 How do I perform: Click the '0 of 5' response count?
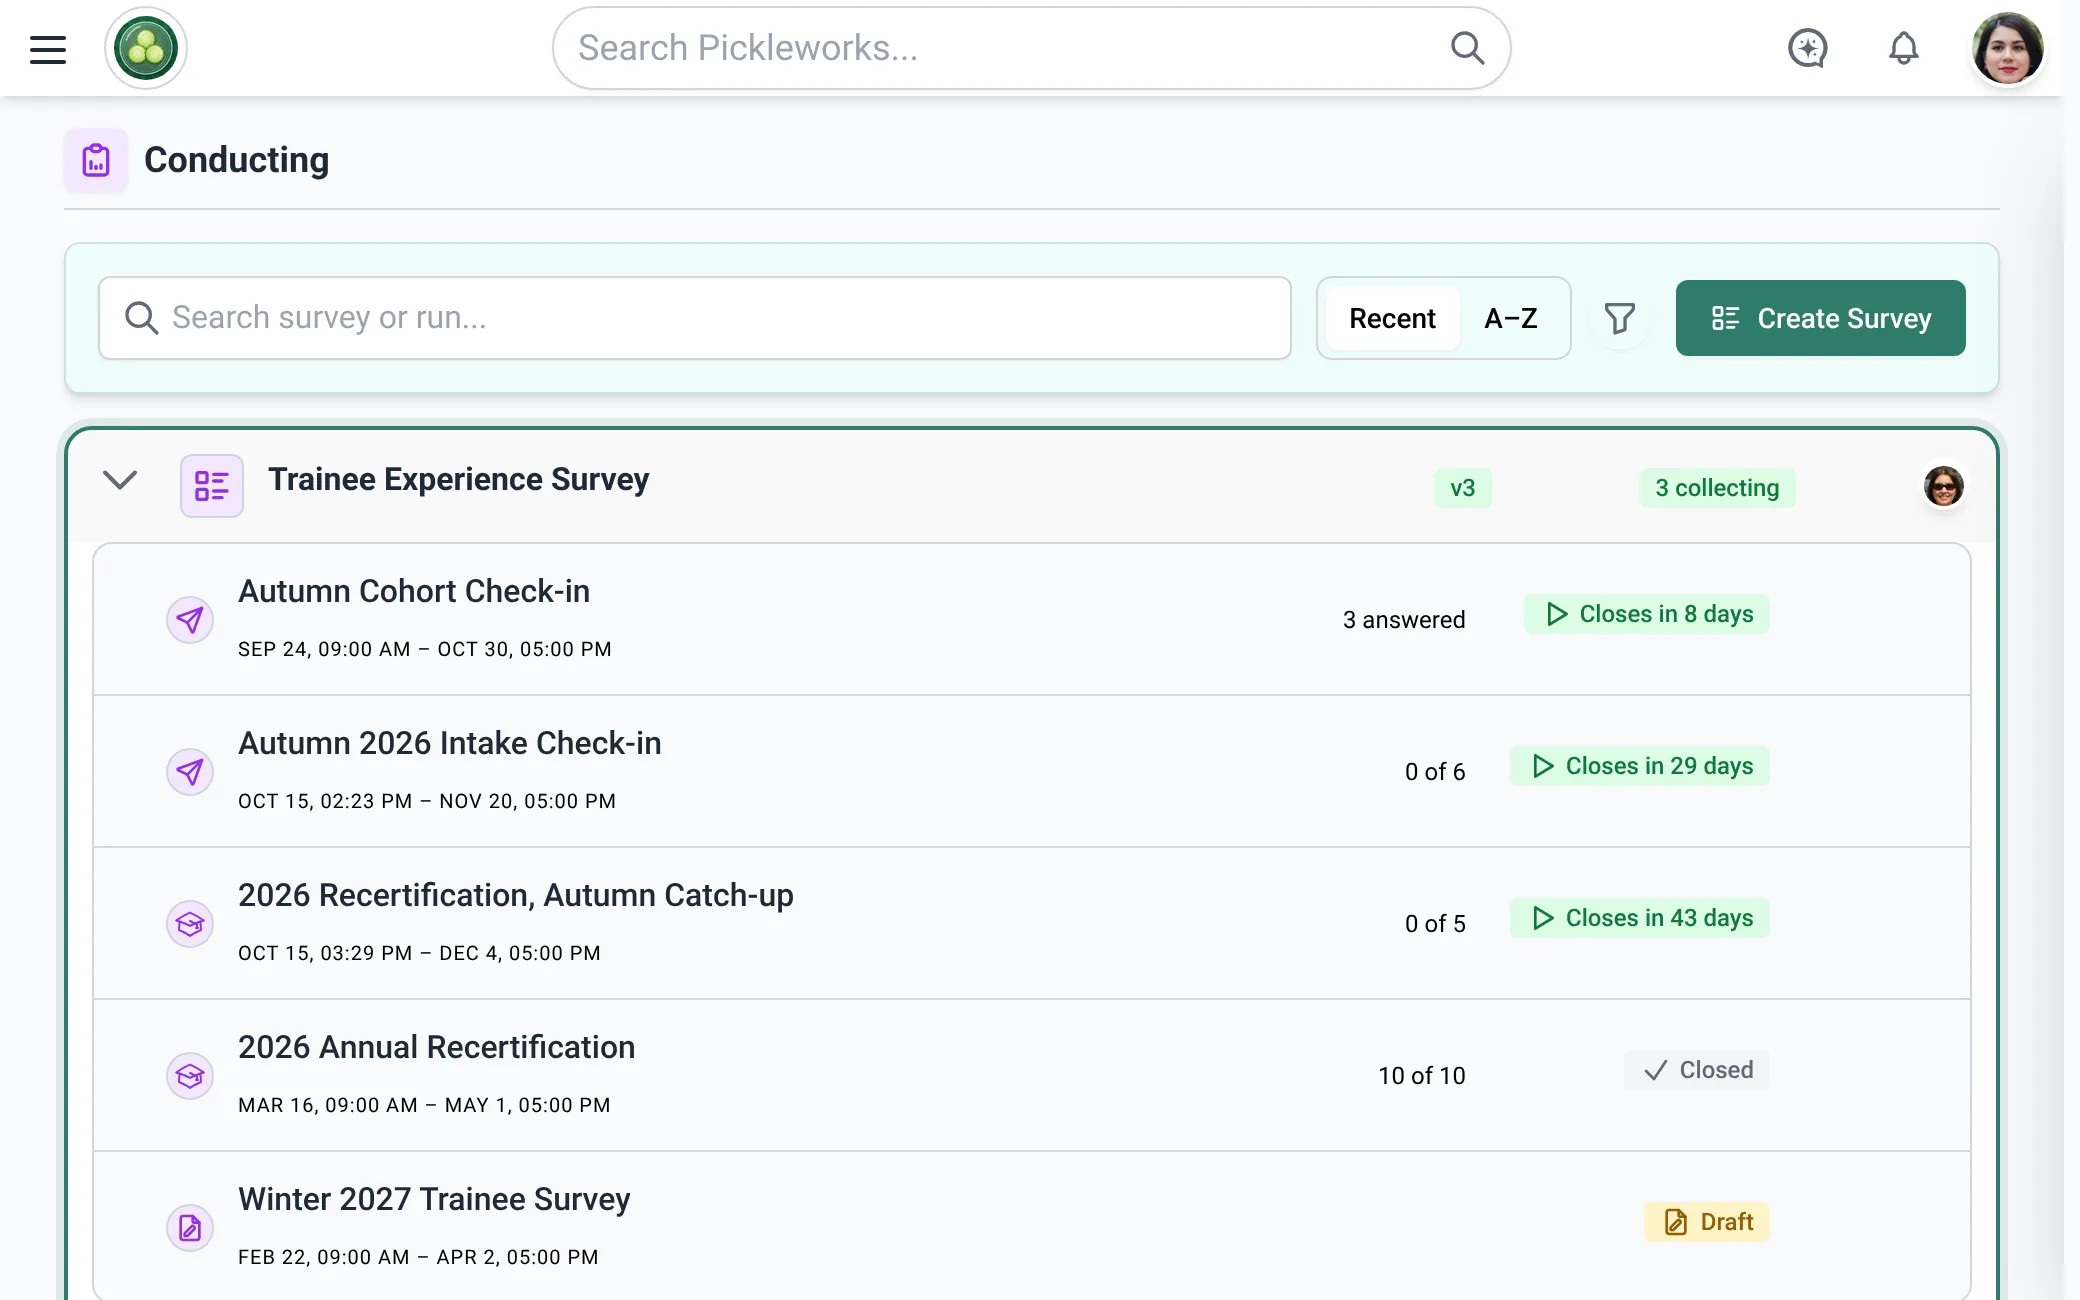click(1435, 924)
